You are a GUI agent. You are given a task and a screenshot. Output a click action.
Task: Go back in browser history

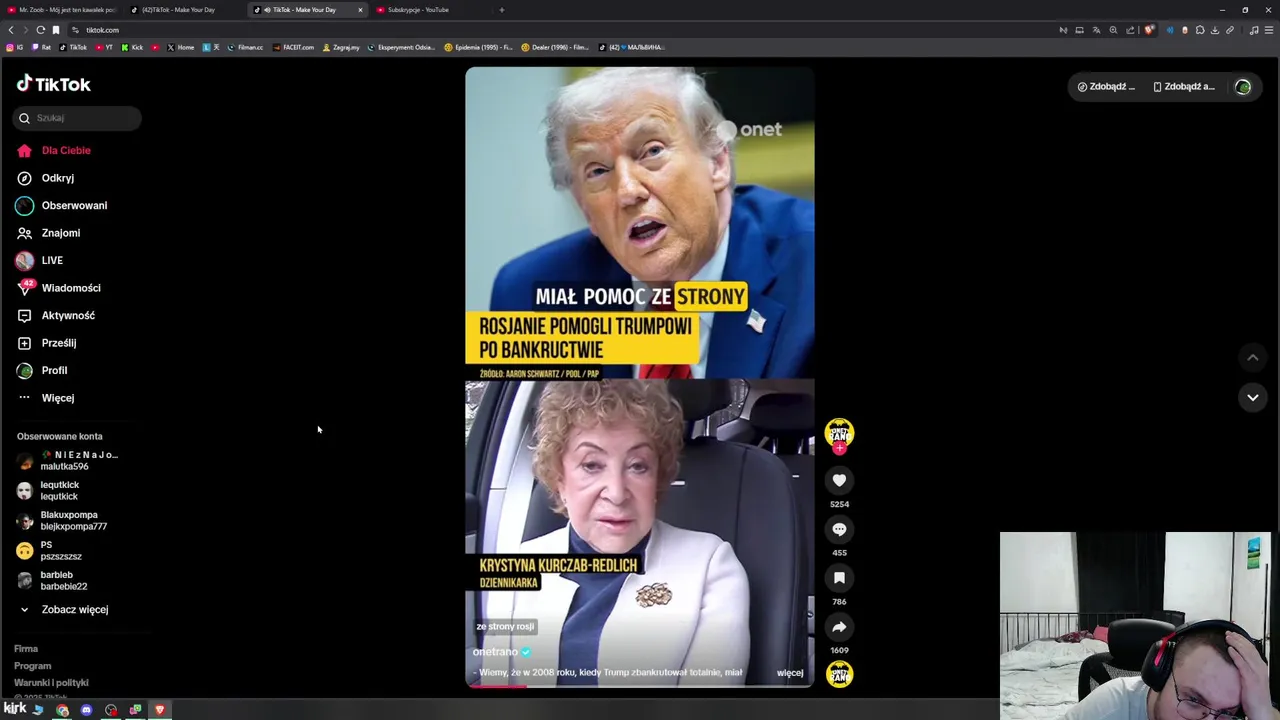[11, 30]
